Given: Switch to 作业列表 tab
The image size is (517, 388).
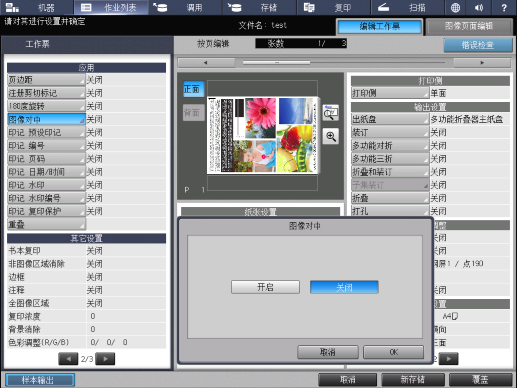Looking at the screenshot, I should [x=111, y=7].
